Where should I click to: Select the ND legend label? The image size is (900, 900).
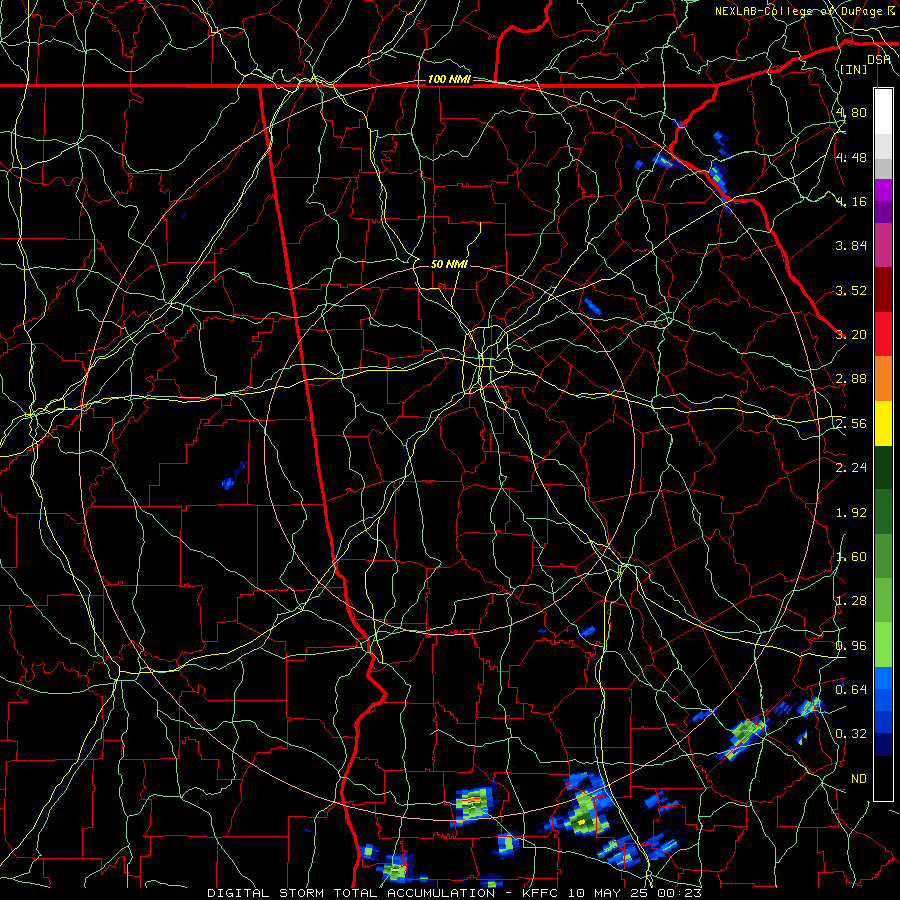tap(859, 779)
